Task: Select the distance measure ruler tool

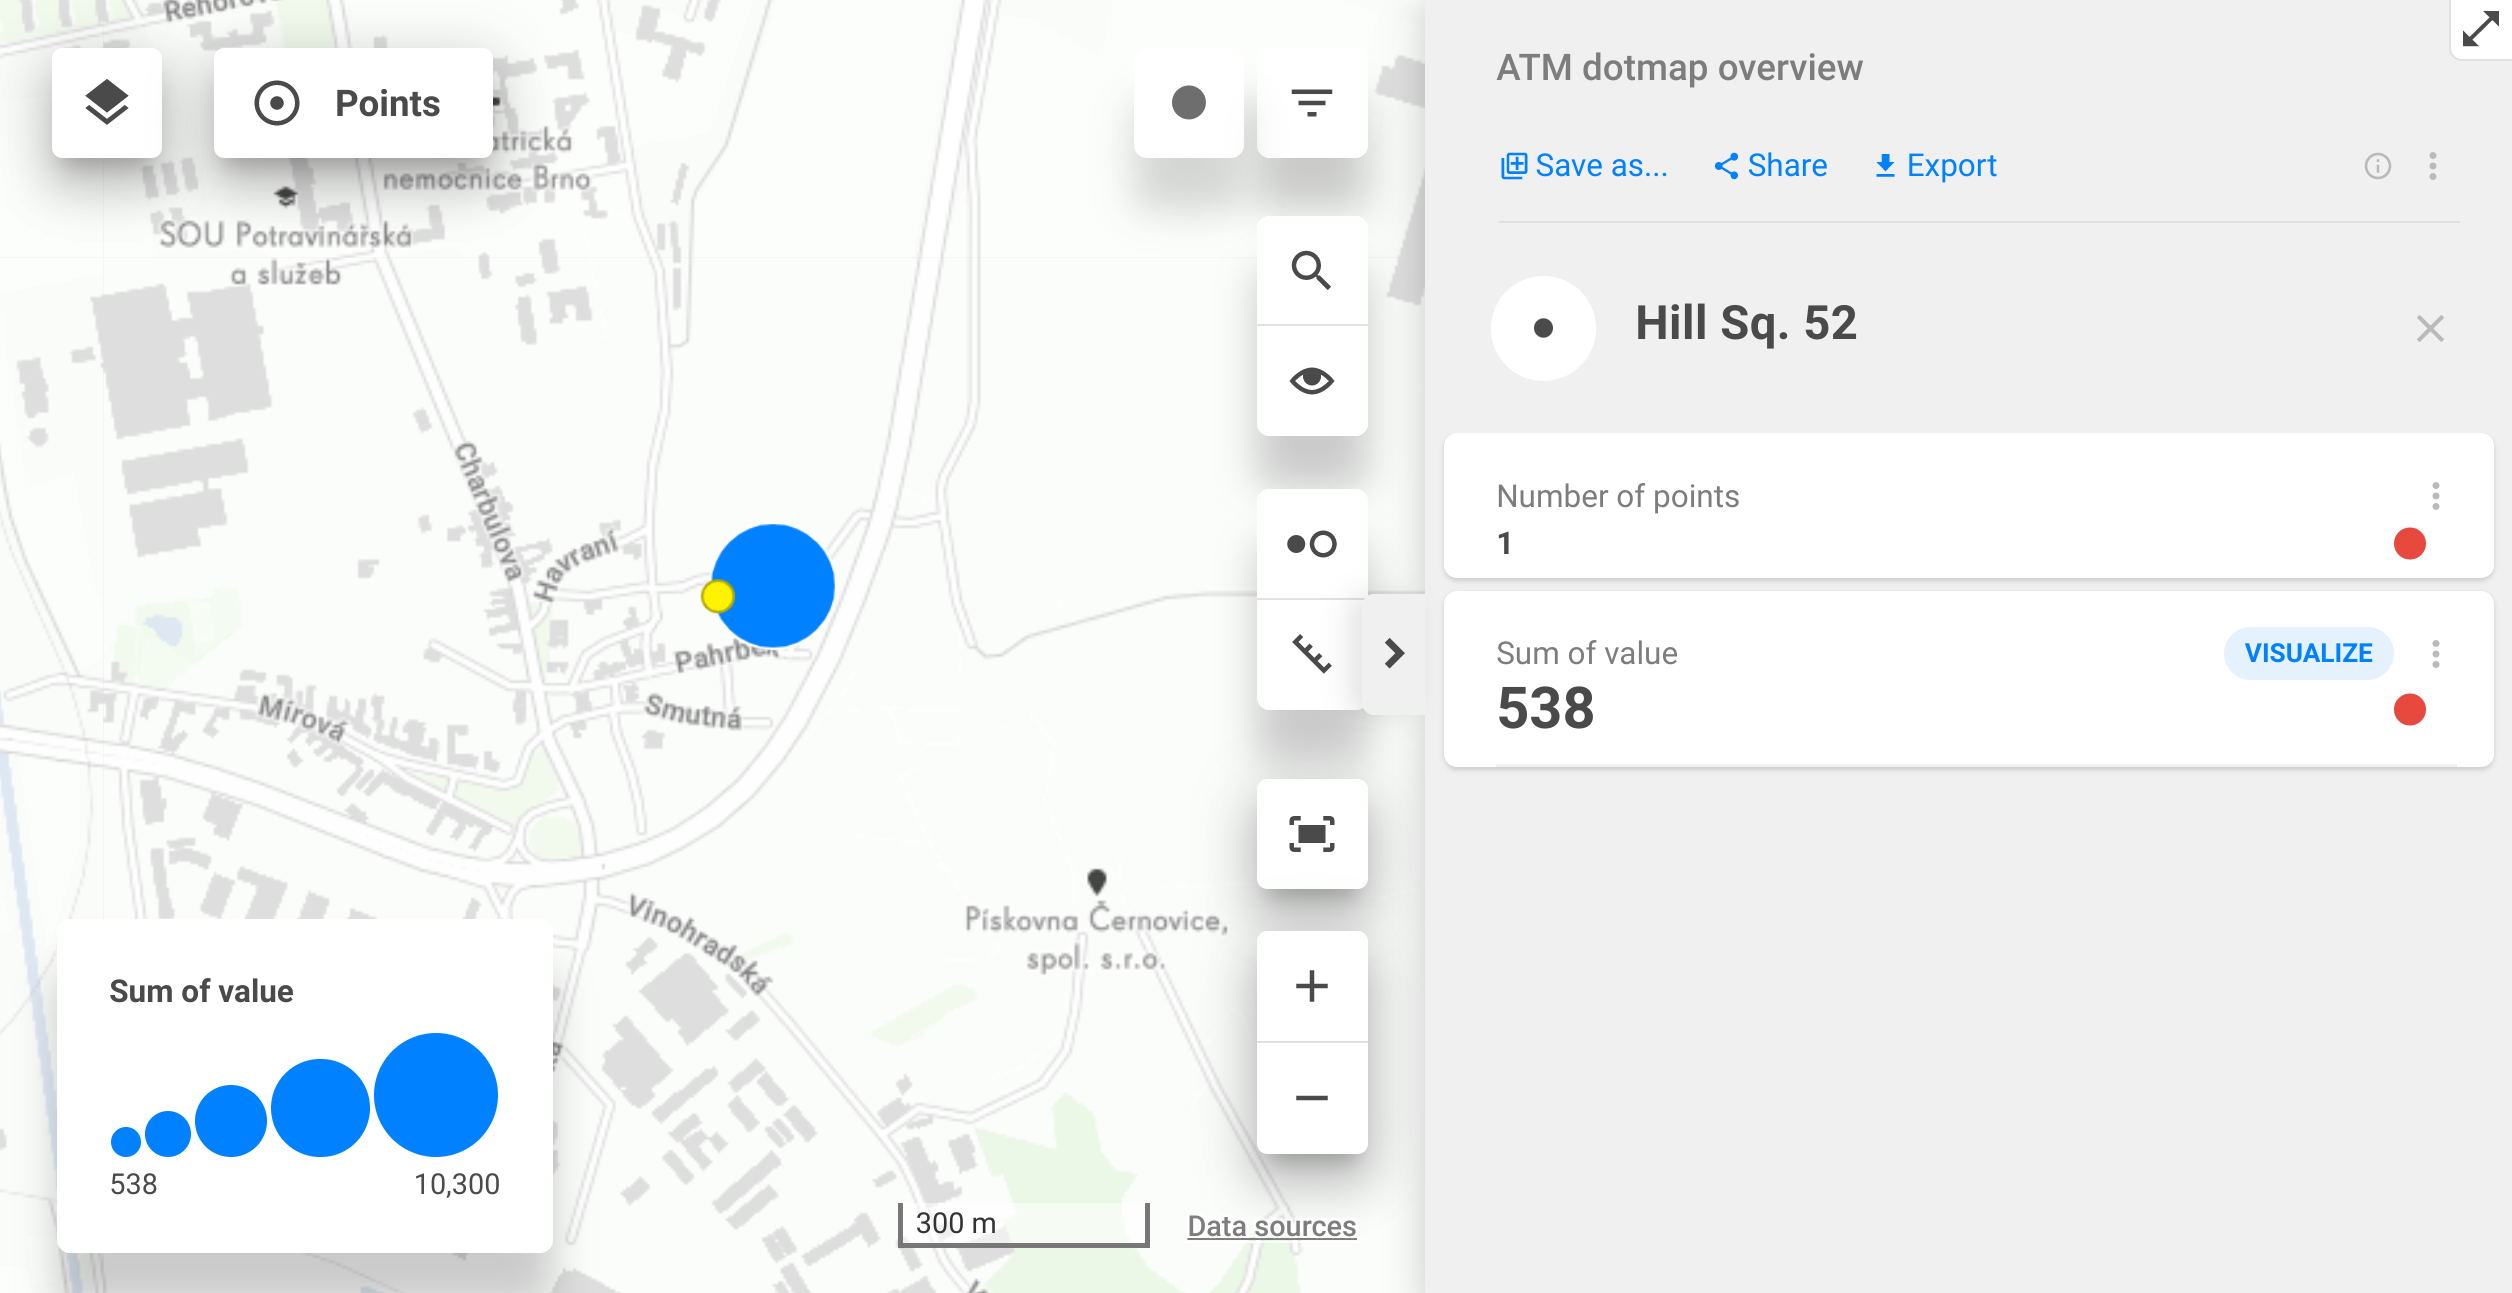Action: pos(1311,654)
